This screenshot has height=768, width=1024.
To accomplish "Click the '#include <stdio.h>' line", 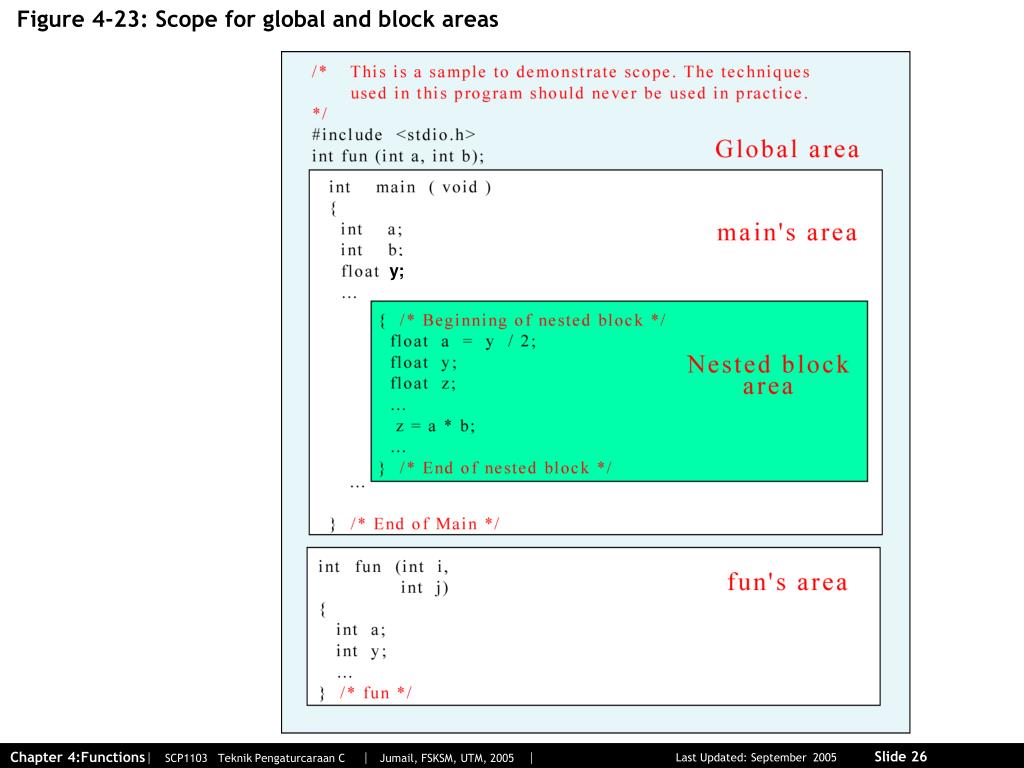I will (394, 135).
